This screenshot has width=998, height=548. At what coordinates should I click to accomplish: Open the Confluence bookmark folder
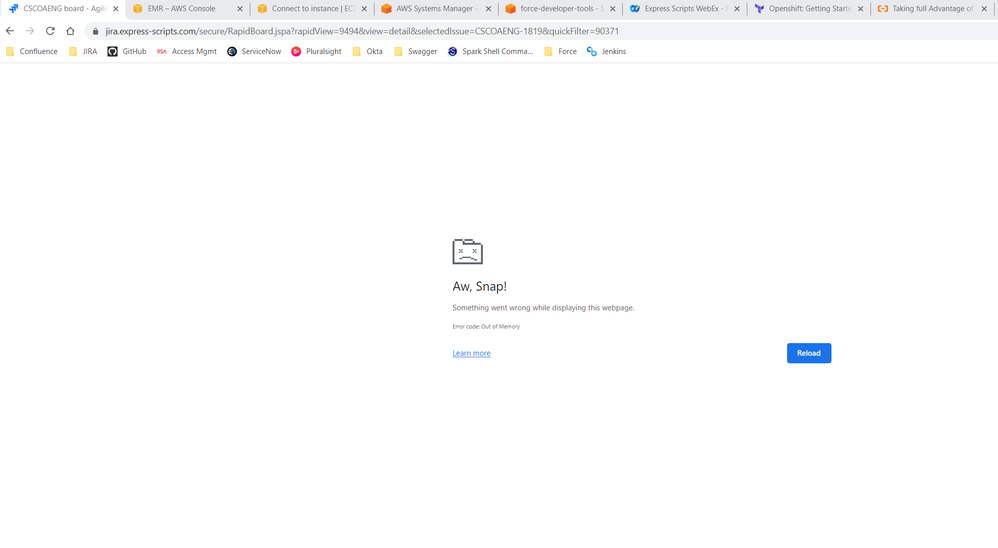(31, 52)
